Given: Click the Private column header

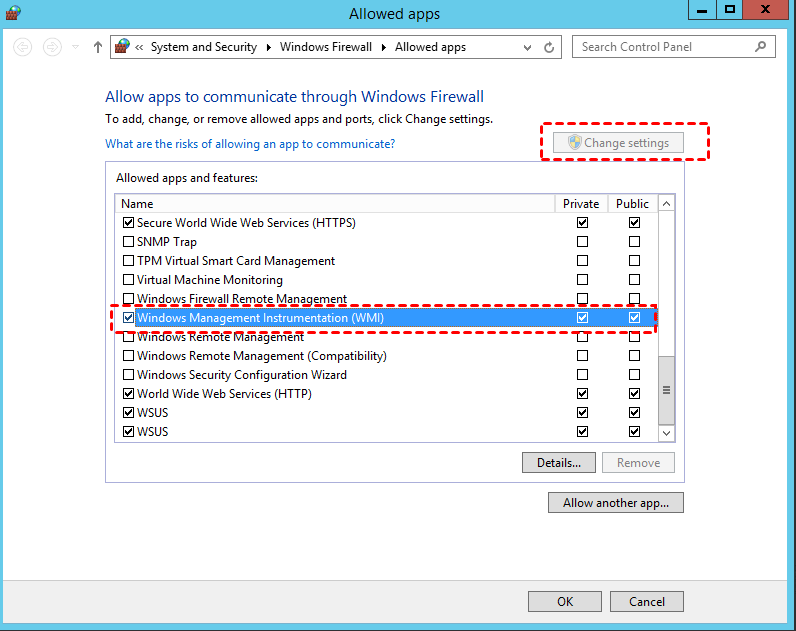Looking at the screenshot, I should [x=581, y=204].
